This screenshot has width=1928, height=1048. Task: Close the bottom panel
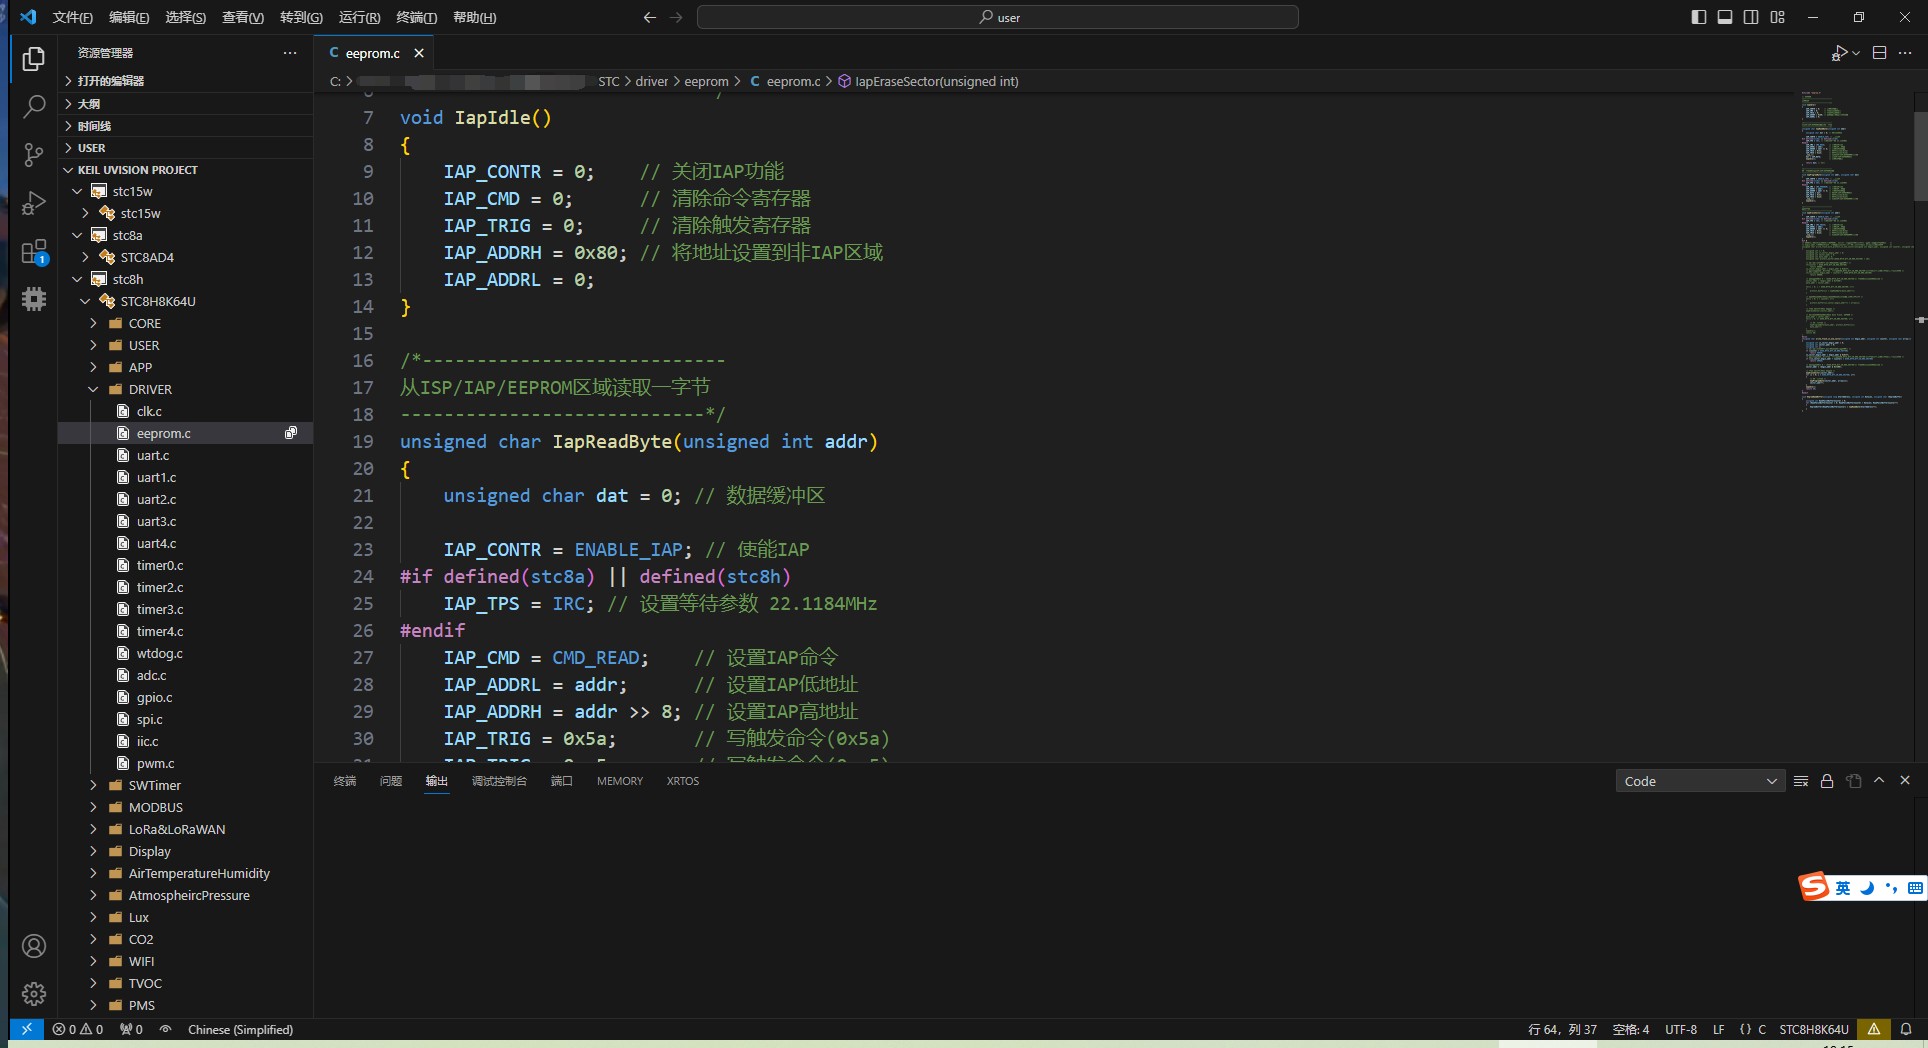(1905, 780)
